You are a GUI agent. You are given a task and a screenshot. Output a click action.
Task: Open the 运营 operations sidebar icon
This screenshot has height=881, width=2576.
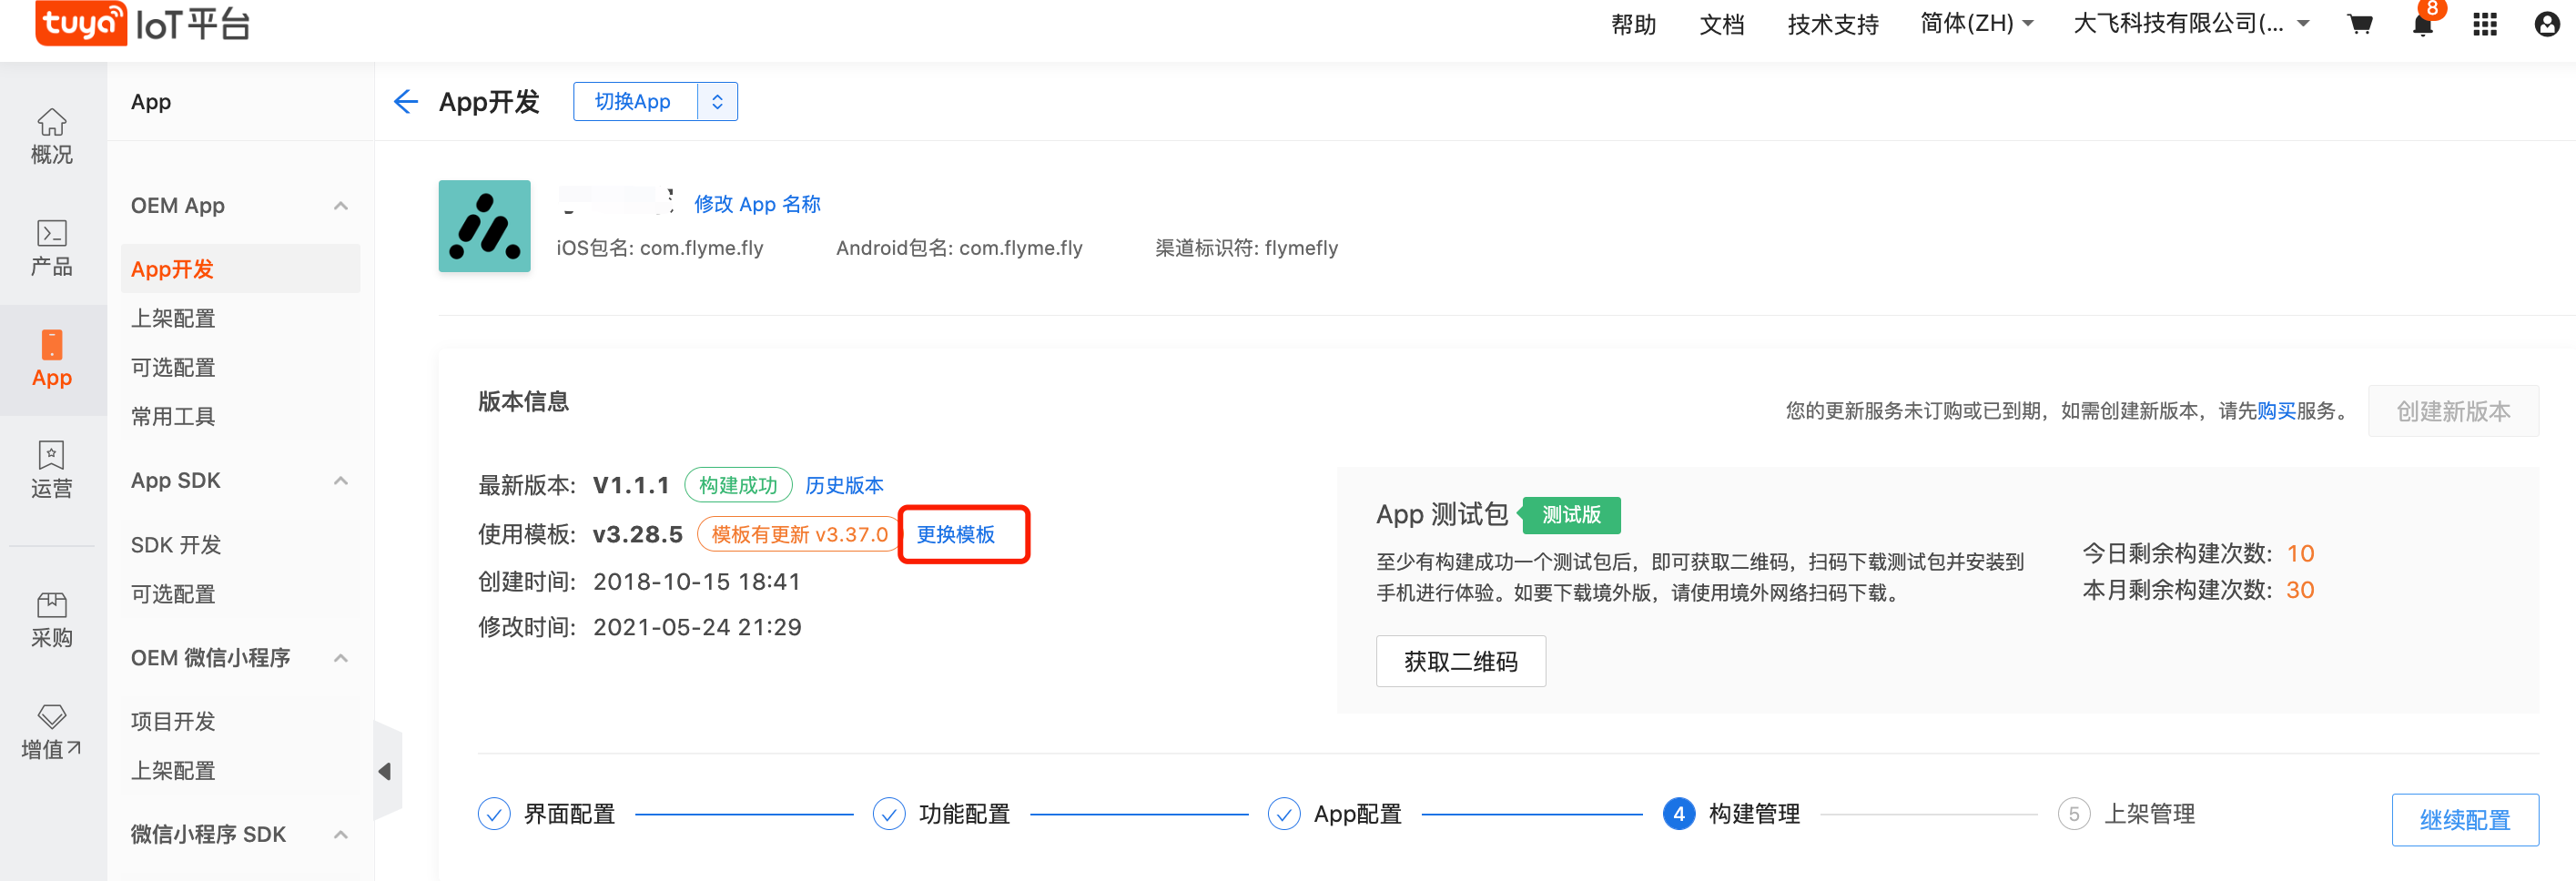pos(52,470)
